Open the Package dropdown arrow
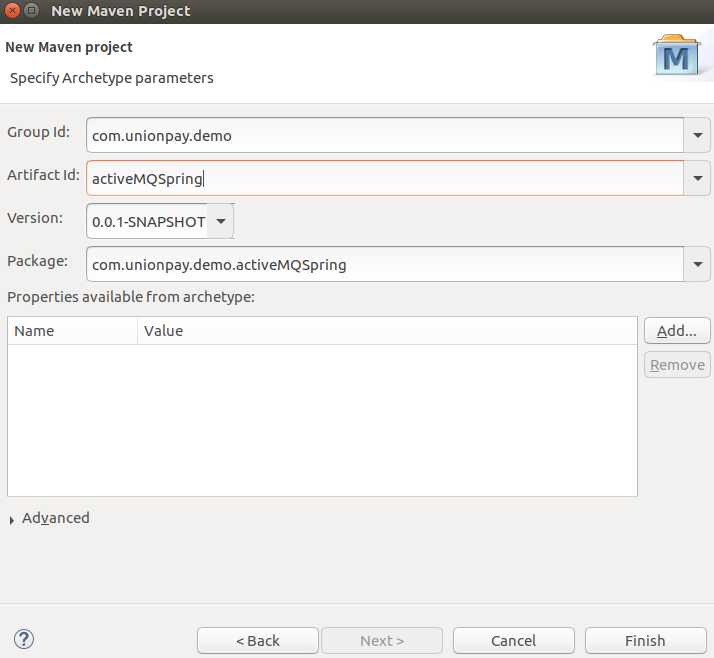Viewport: 714px width, 658px height. 697,265
